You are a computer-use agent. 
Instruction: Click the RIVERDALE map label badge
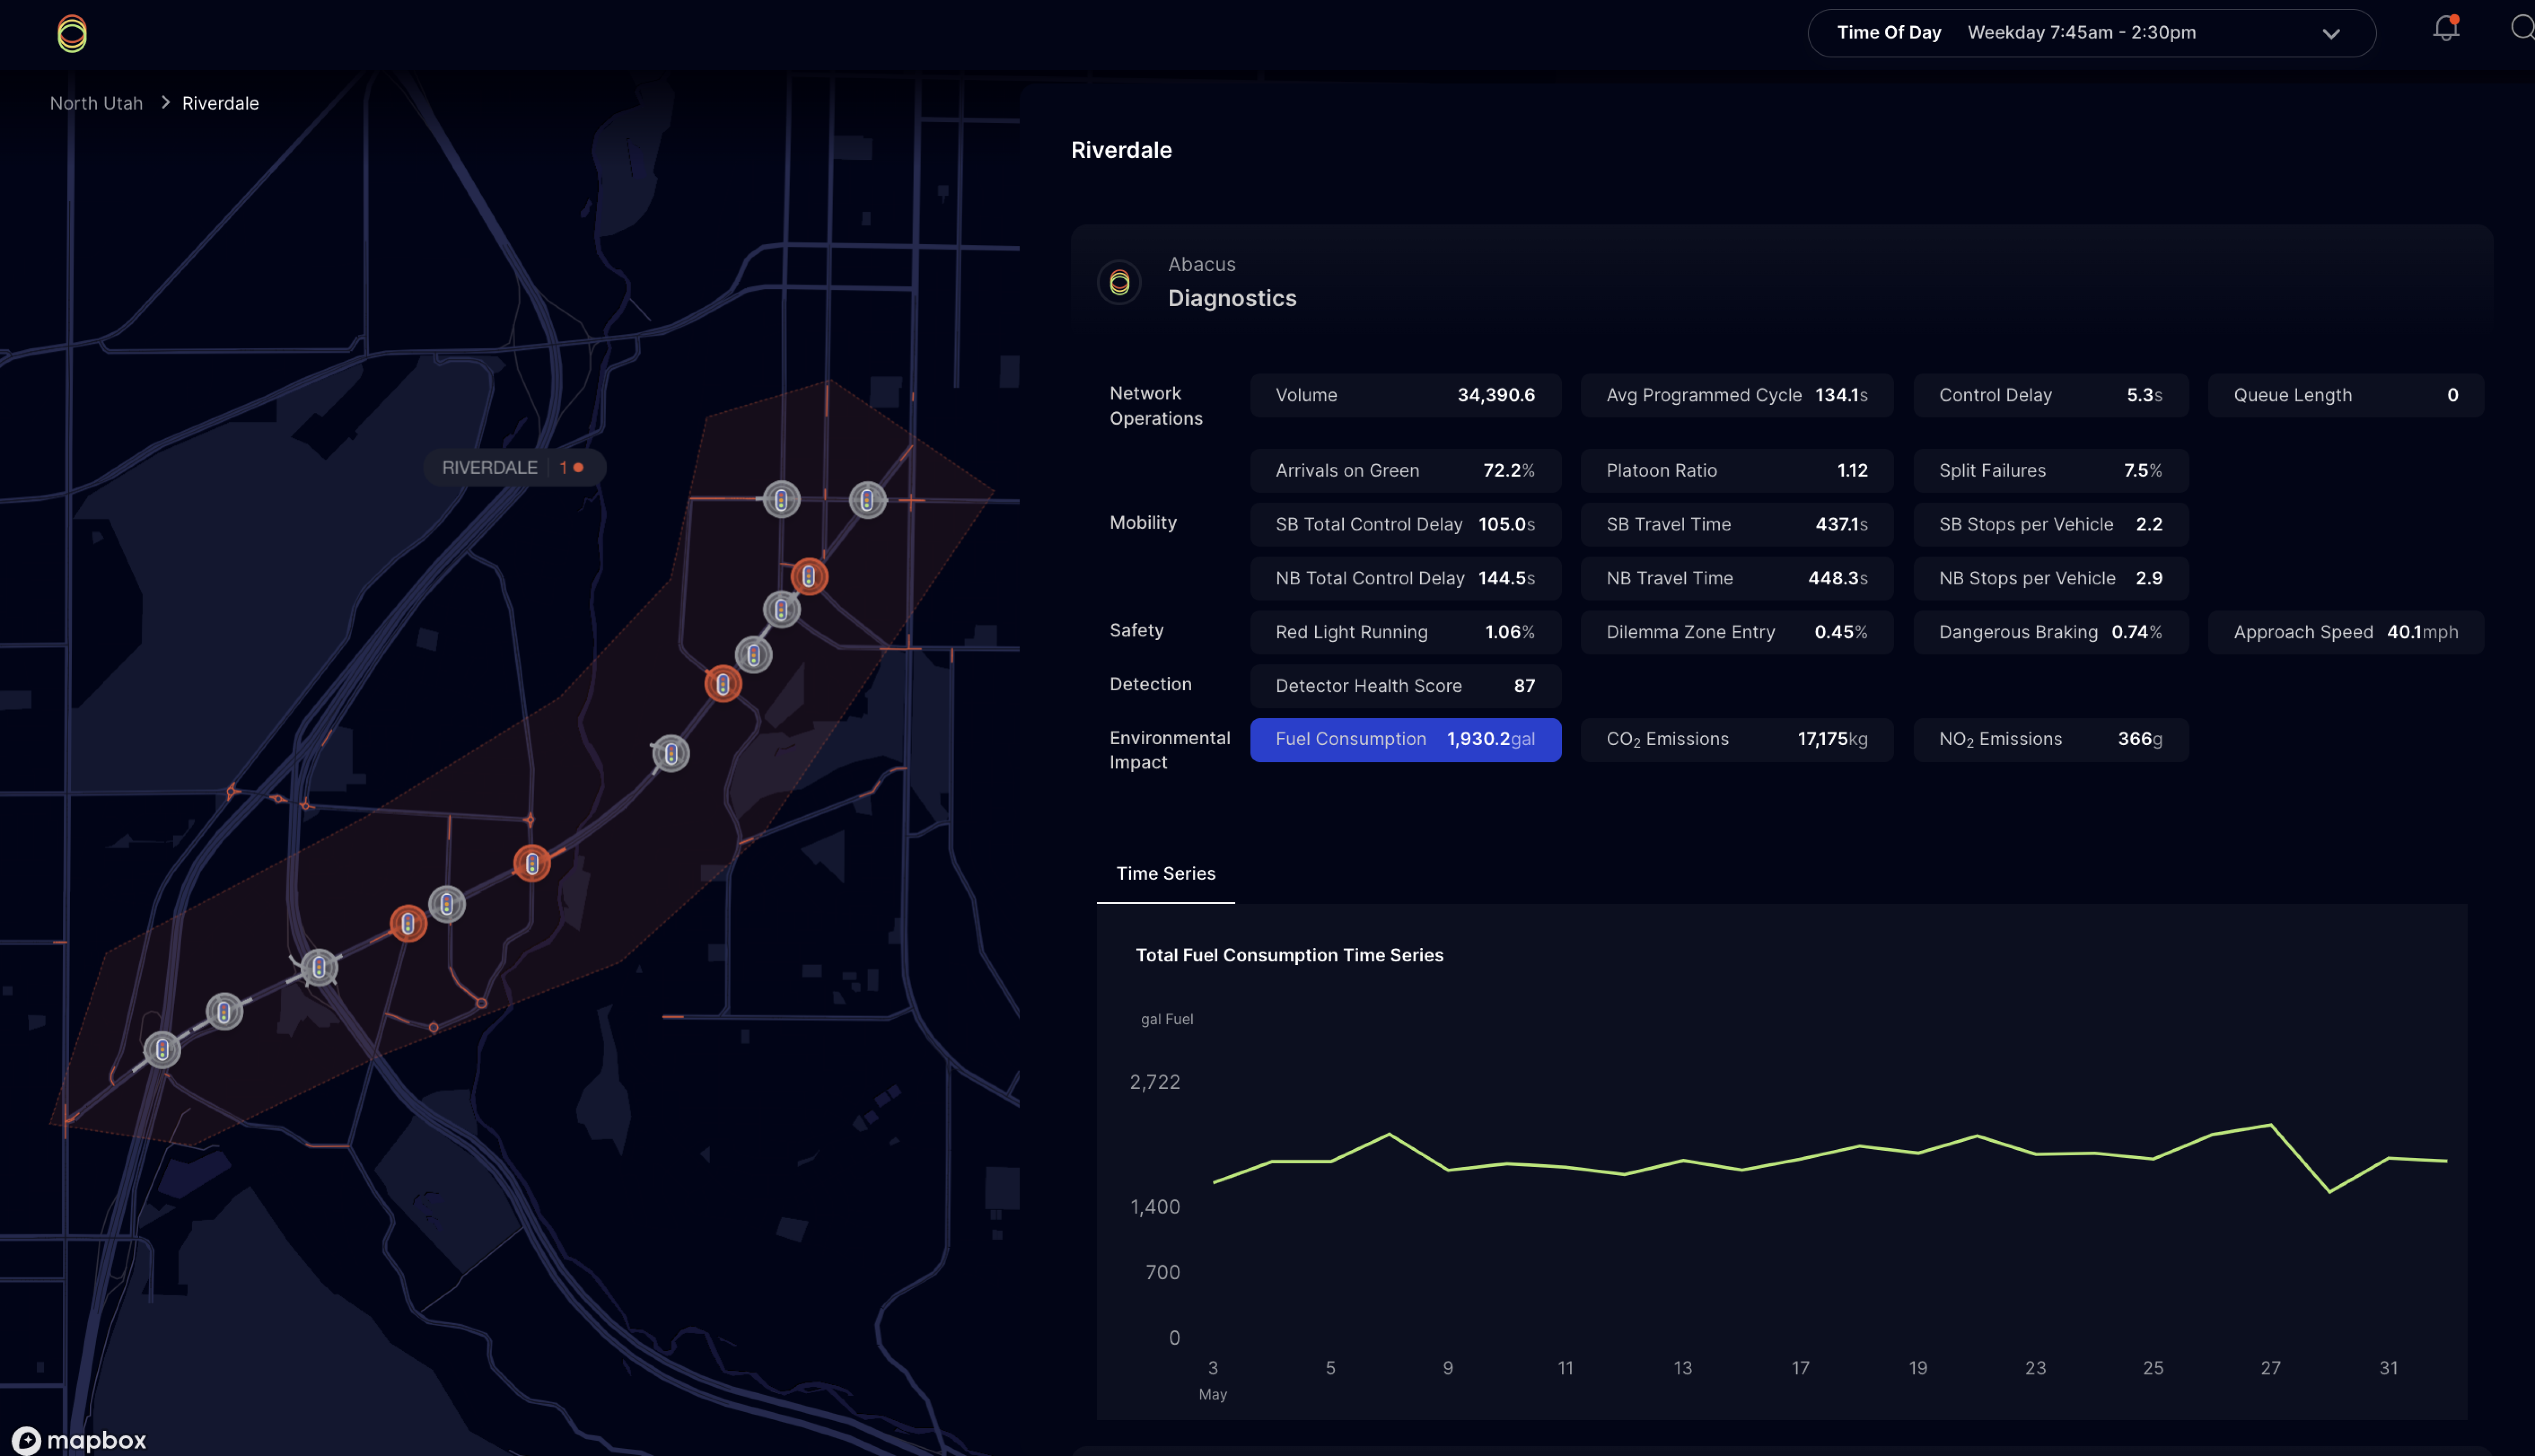(x=514, y=468)
